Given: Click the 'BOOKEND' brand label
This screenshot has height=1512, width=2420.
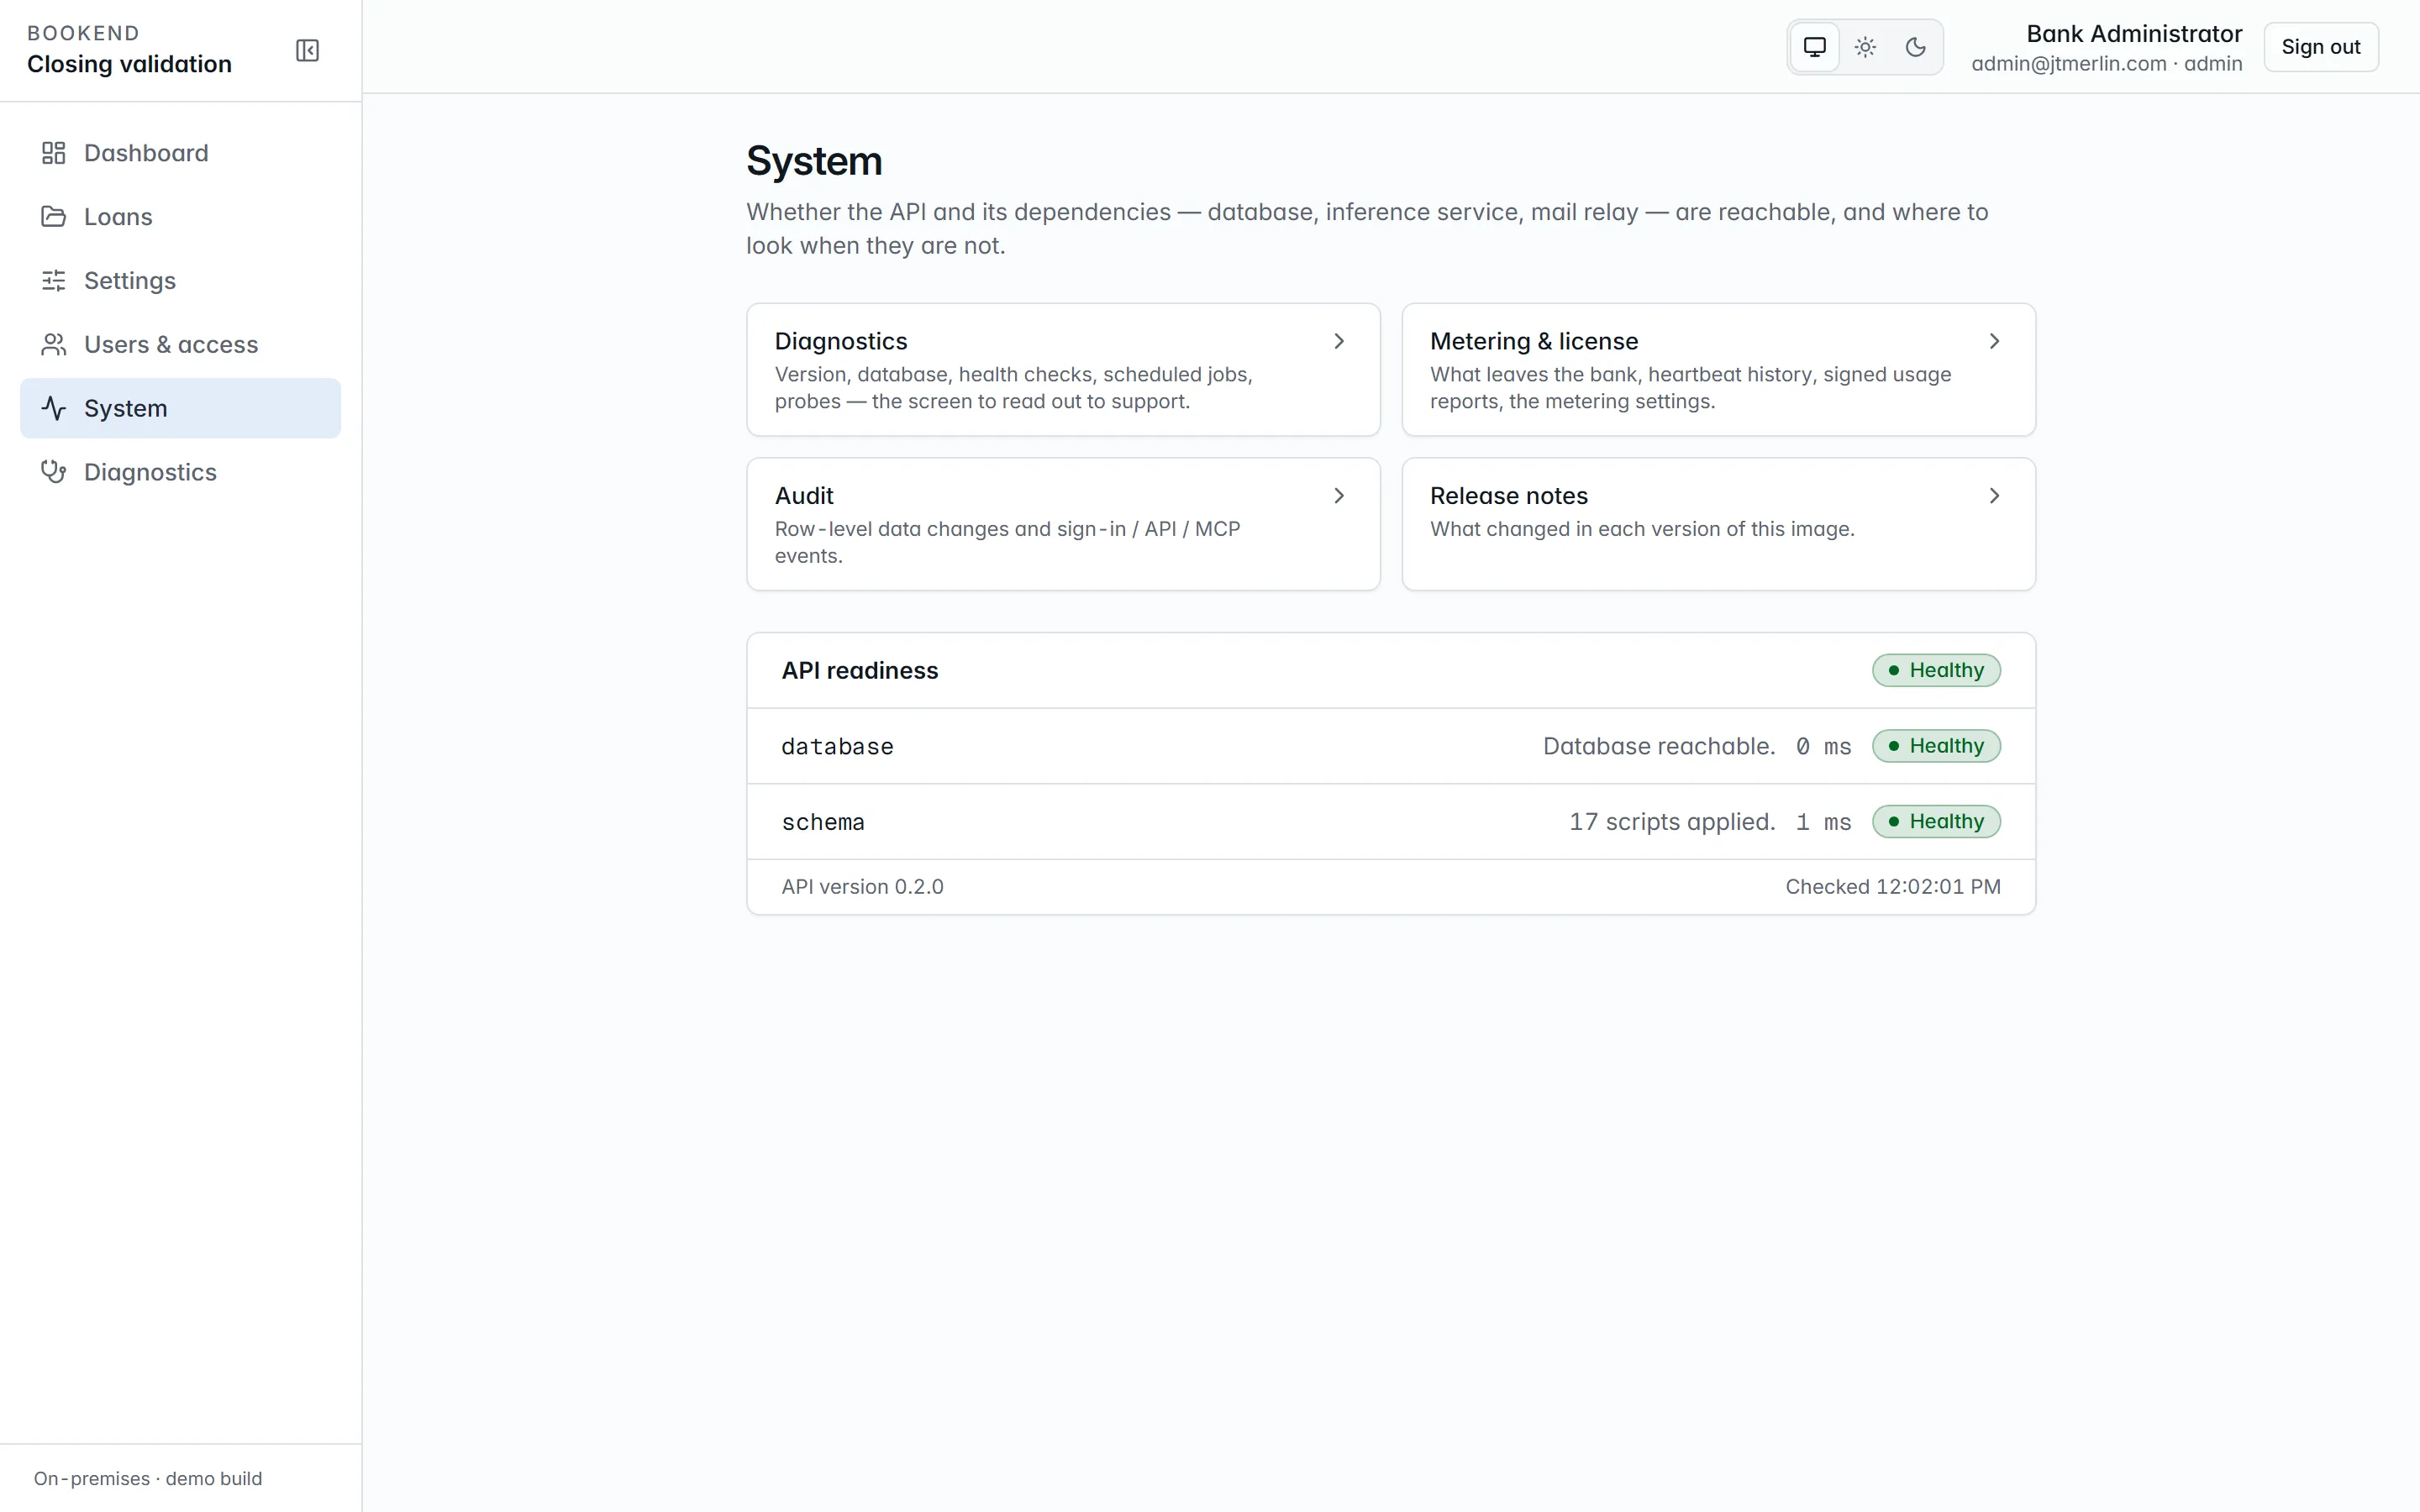Looking at the screenshot, I should pyautogui.click(x=83, y=33).
